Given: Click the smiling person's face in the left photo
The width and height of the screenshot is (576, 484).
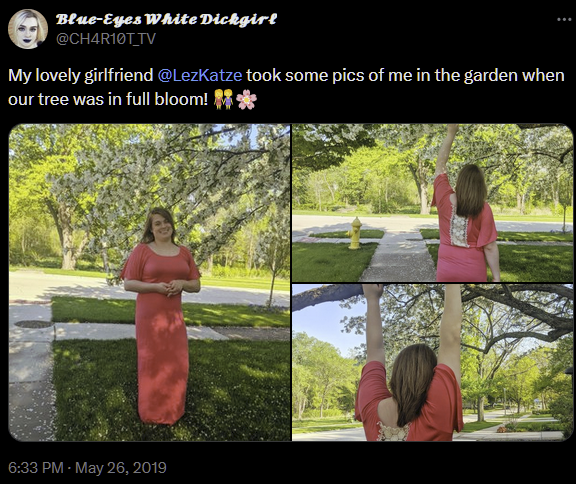Looking at the screenshot, I should (161, 227).
